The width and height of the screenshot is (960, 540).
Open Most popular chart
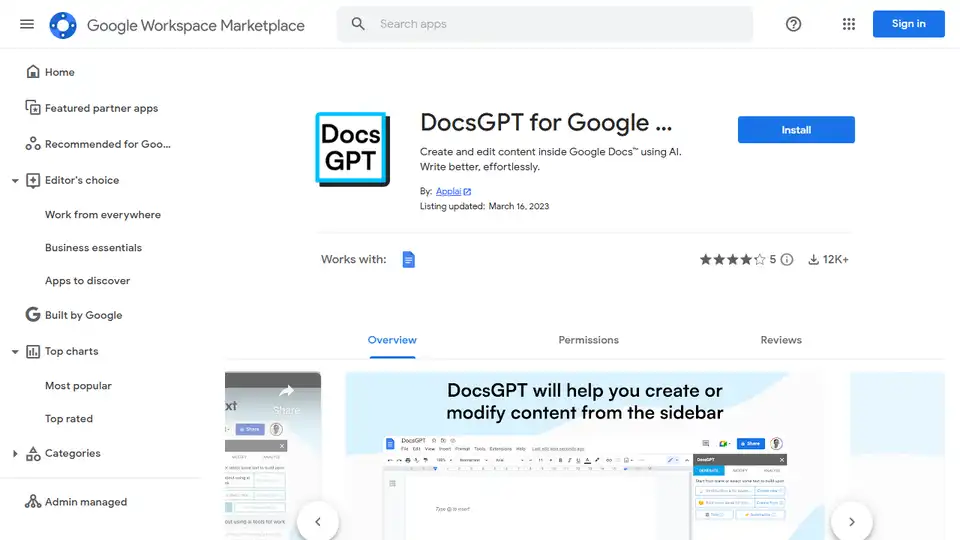(78, 386)
